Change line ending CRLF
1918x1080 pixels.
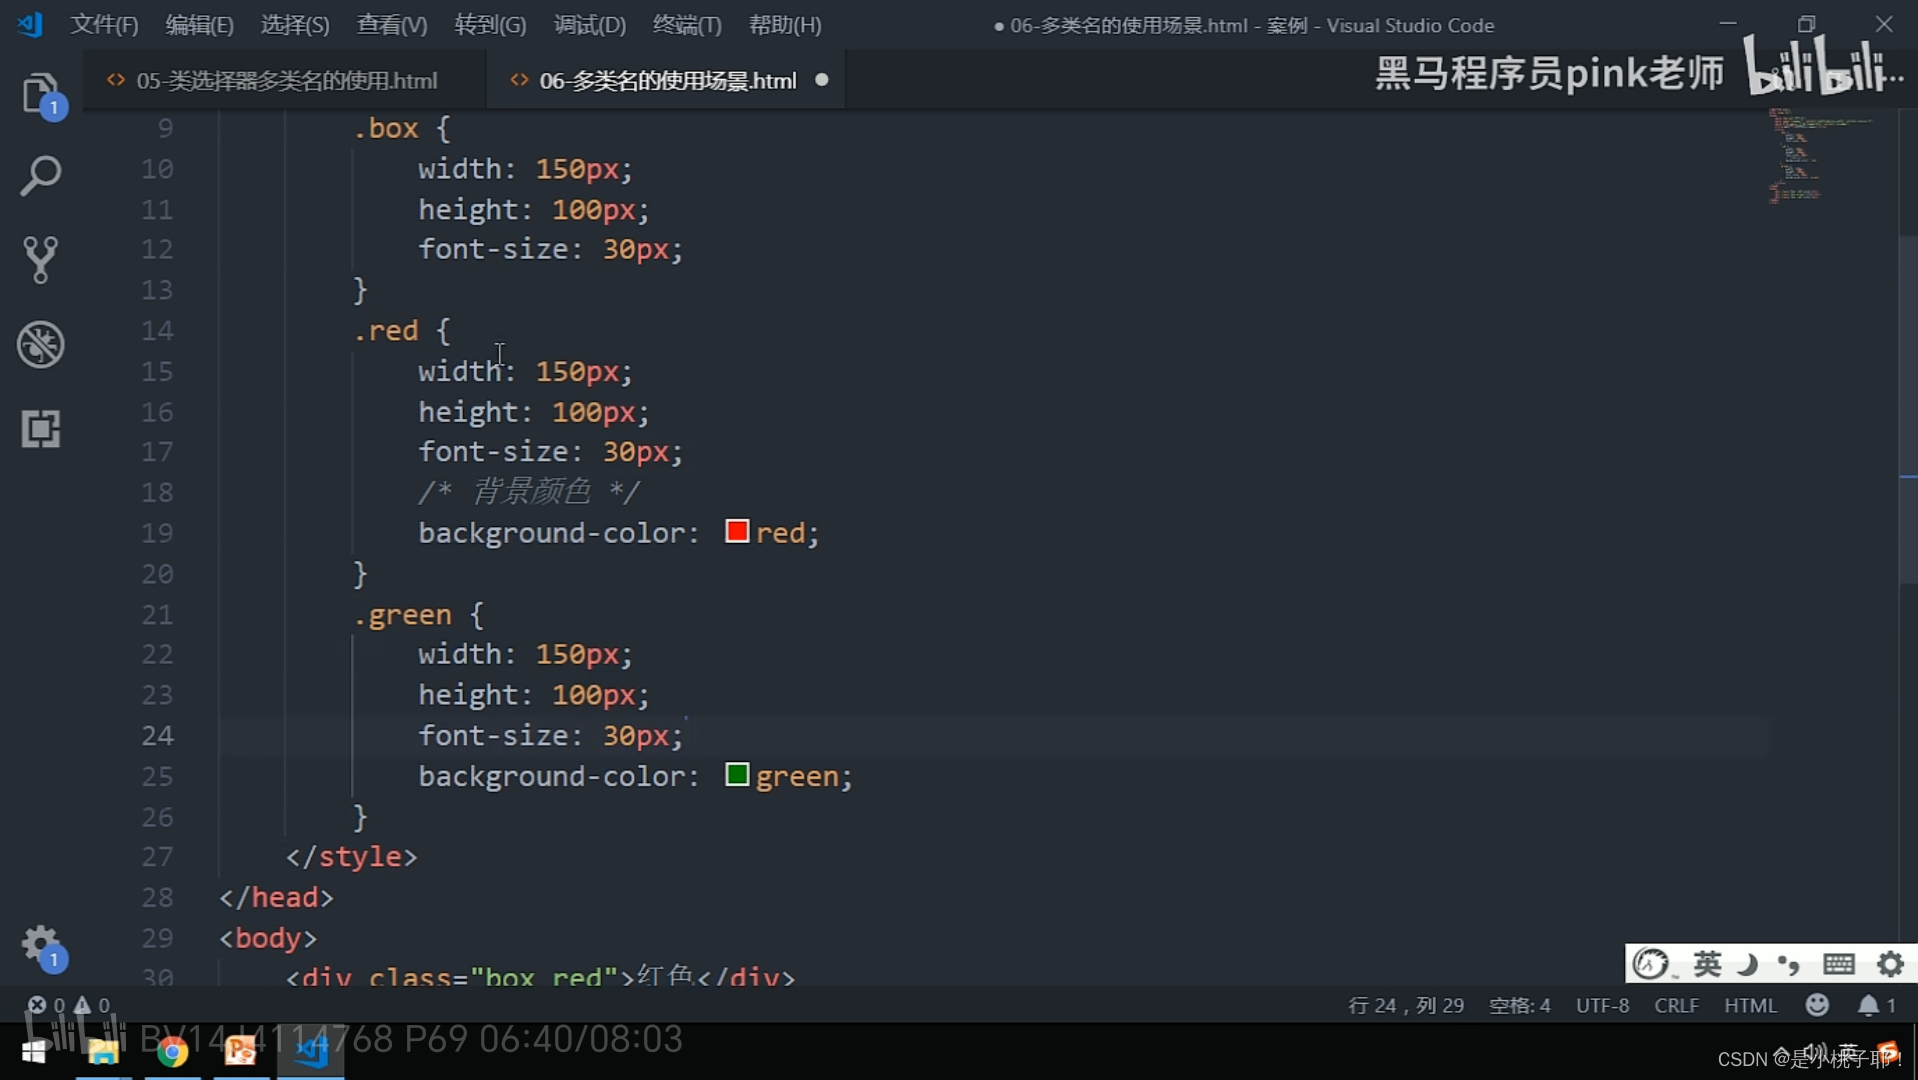pyautogui.click(x=1676, y=1005)
